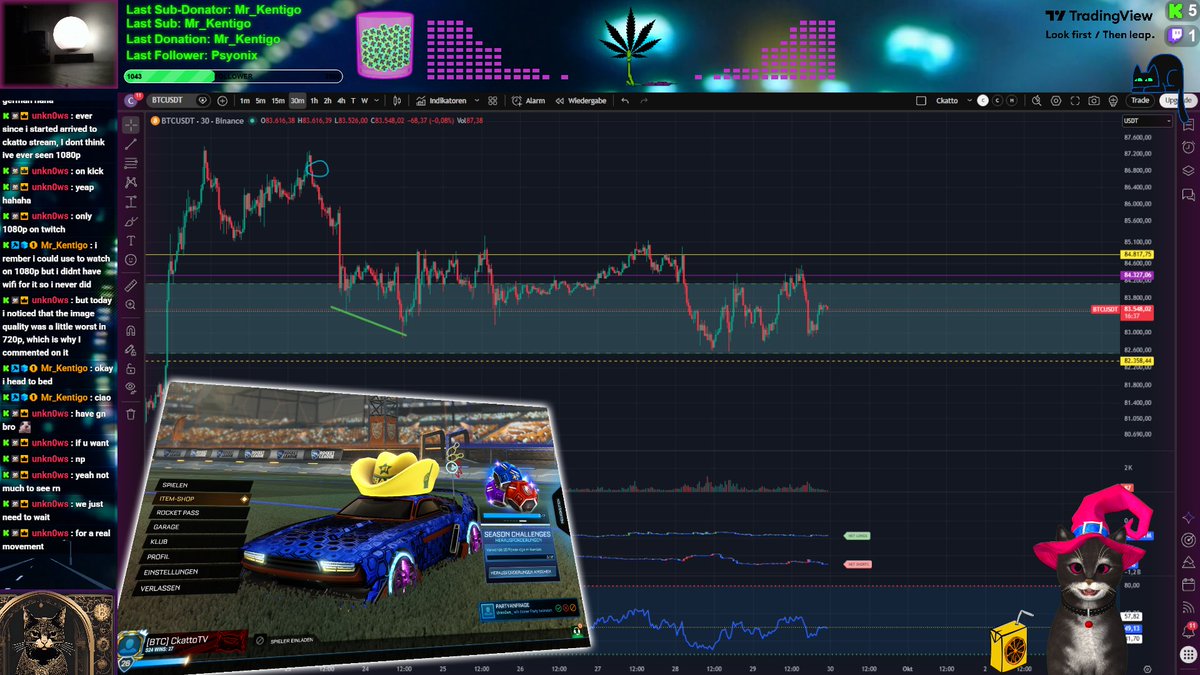
Task: Enter fullscreen chart mode
Action: 1075,100
